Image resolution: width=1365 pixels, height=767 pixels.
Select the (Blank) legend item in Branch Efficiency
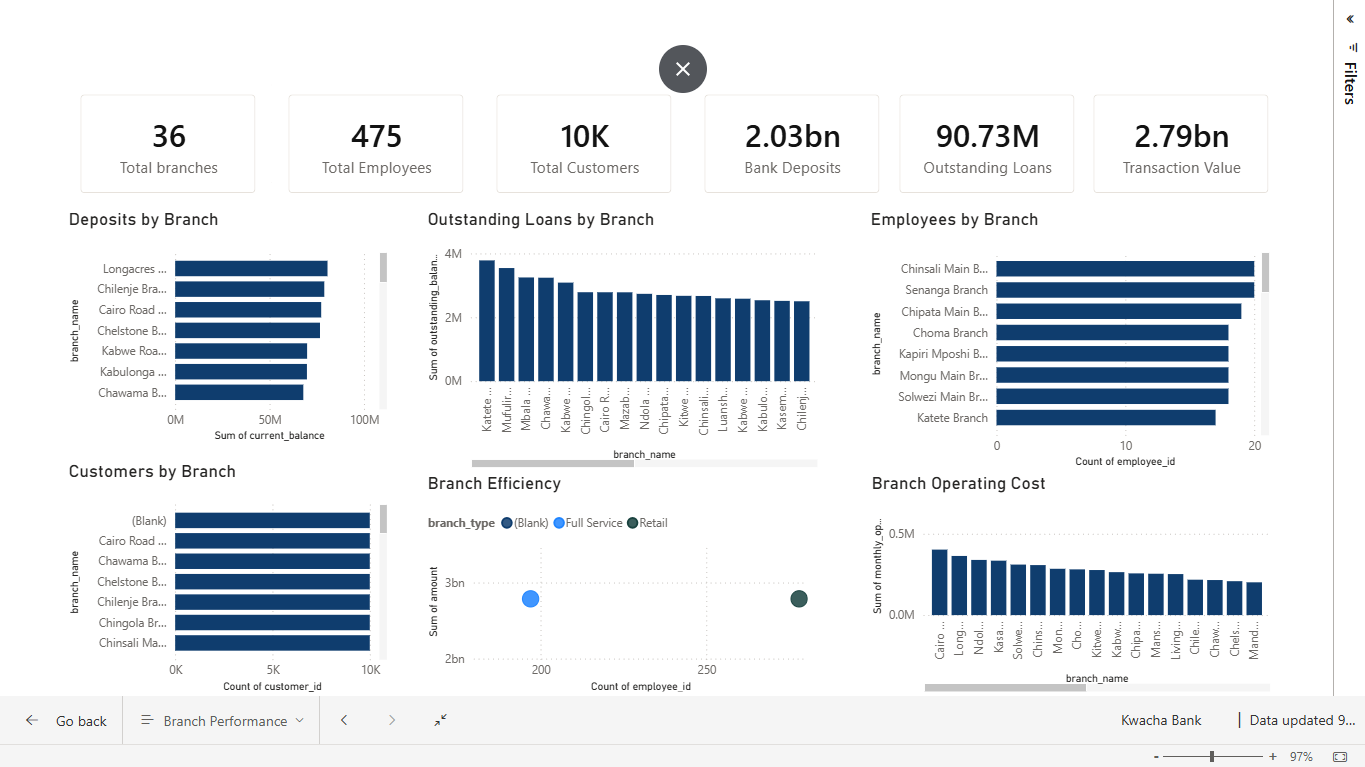525,523
